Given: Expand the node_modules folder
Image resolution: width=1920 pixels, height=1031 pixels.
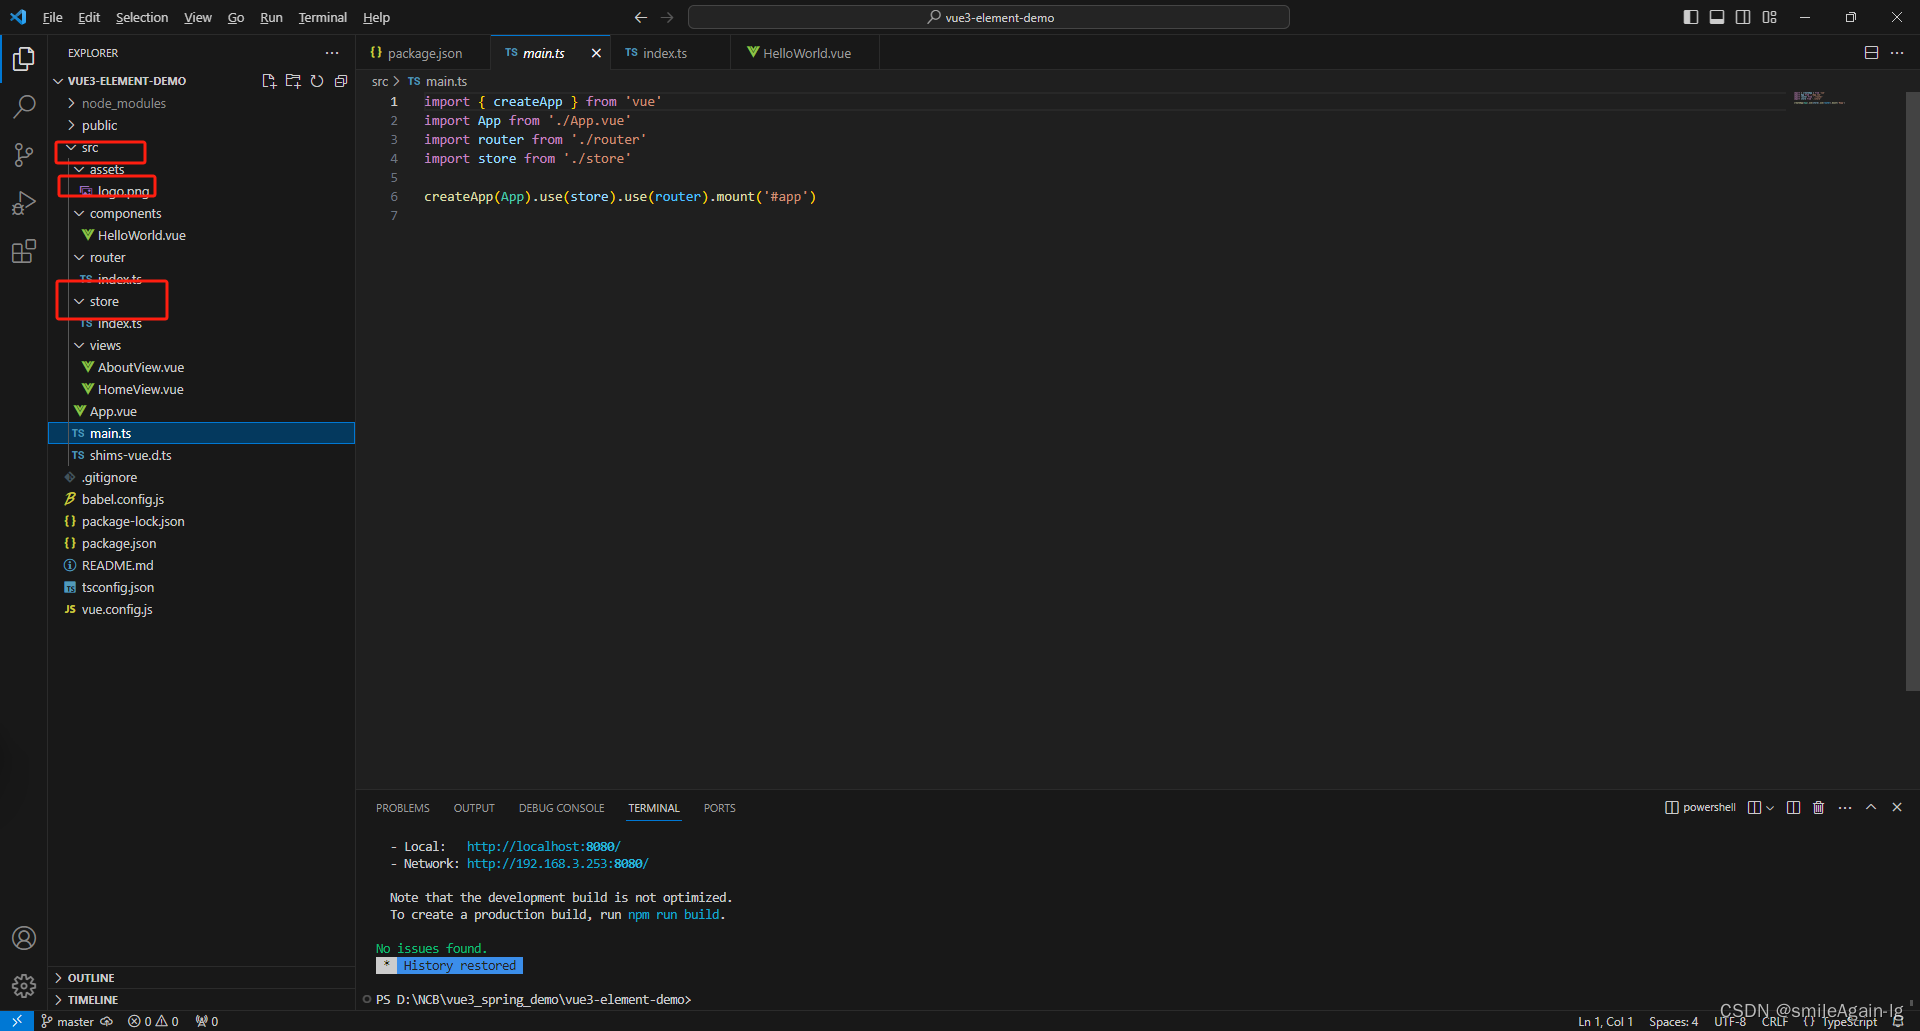Looking at the screenshot, I should [123, 103].
